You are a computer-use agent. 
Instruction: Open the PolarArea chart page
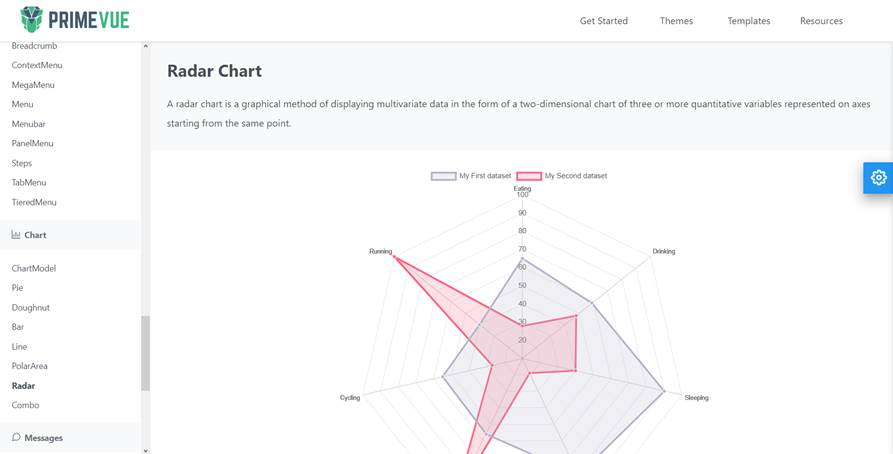(29, 366)
